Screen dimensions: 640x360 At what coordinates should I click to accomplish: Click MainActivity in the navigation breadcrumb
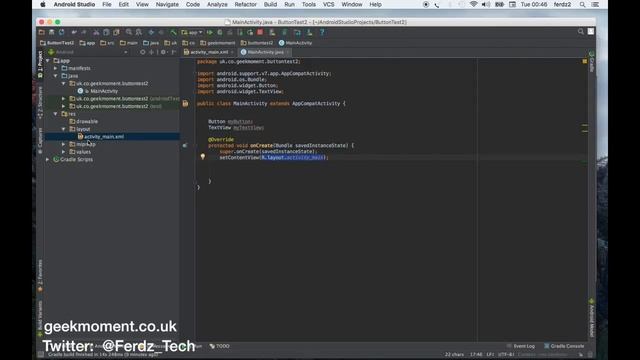(x=296, y=43)
